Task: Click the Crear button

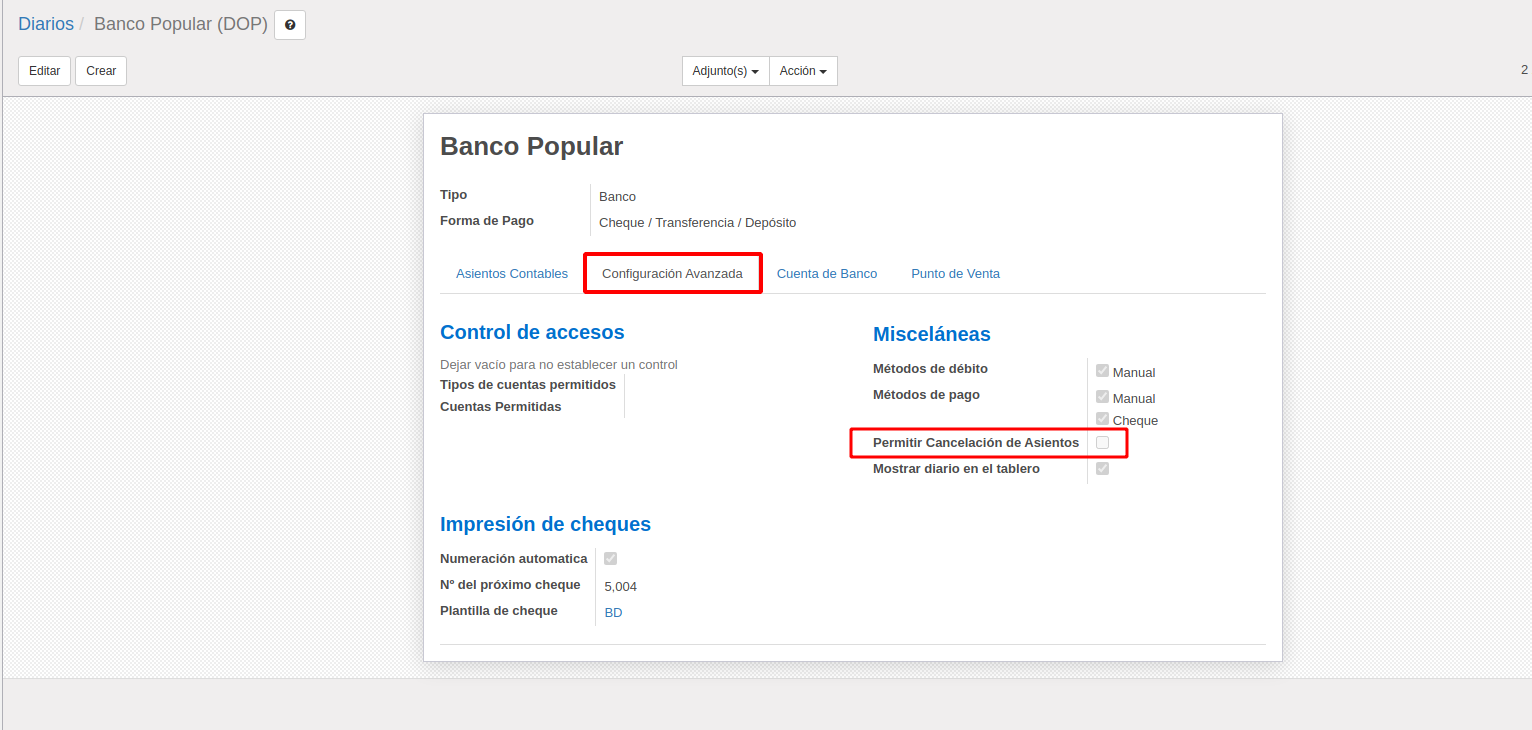Action: click(101, 71)
